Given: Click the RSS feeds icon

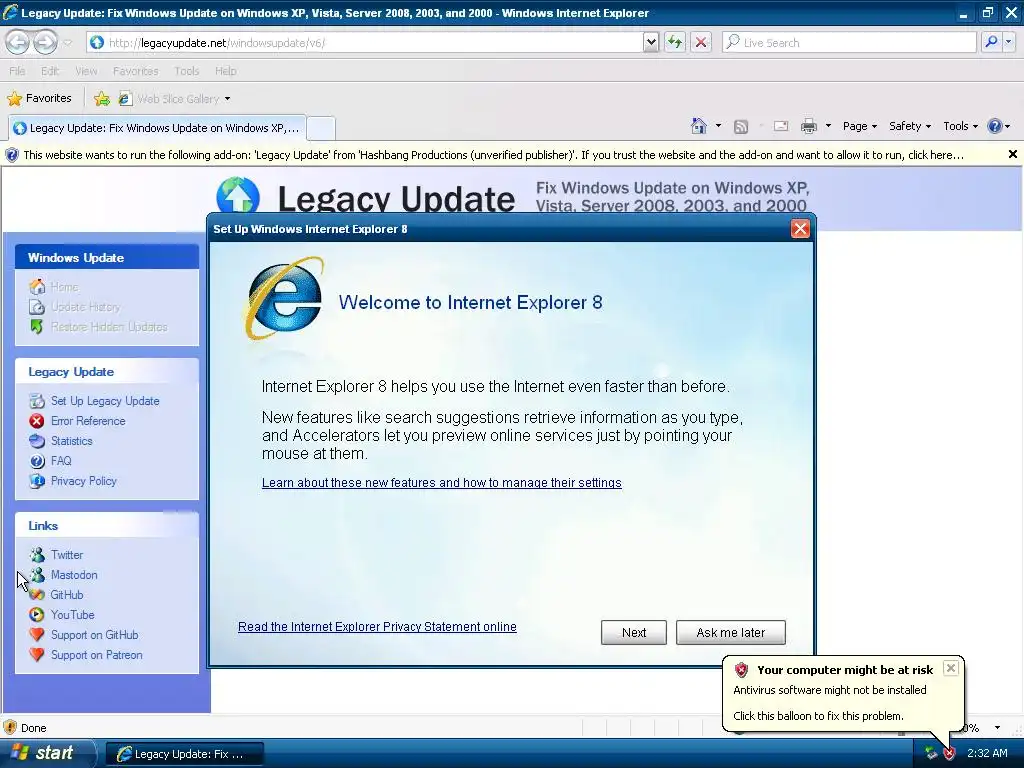Looking at the screenshot, I should (741, 127).
